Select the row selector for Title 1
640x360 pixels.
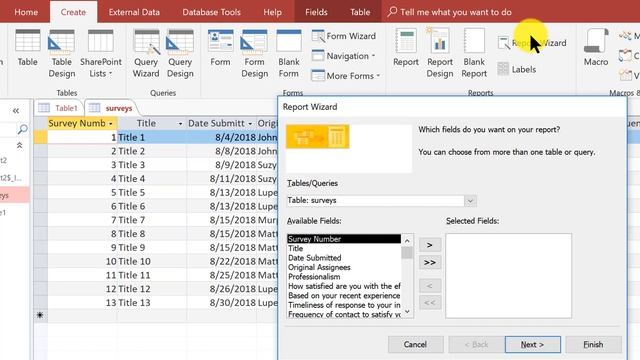tap(40, 137)
